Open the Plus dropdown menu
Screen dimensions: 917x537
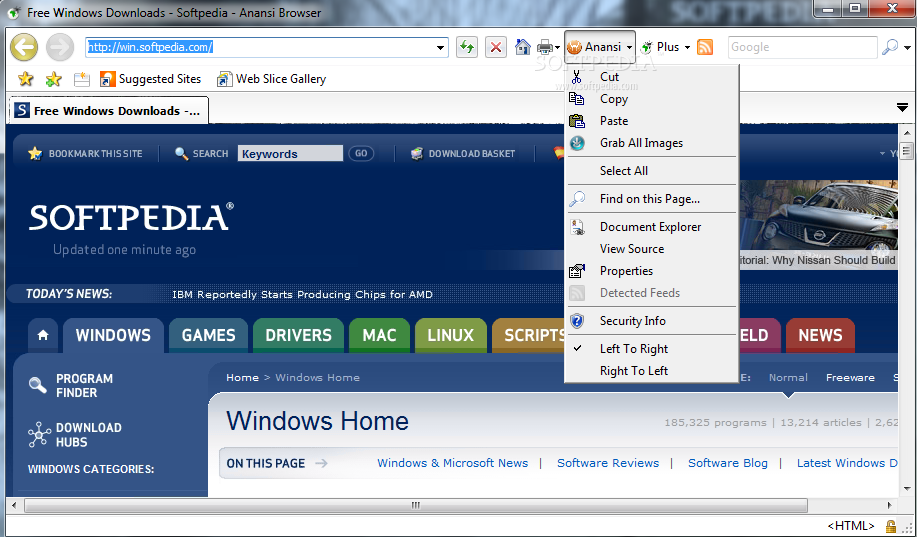pyautogui.click(x=666, y=47)
